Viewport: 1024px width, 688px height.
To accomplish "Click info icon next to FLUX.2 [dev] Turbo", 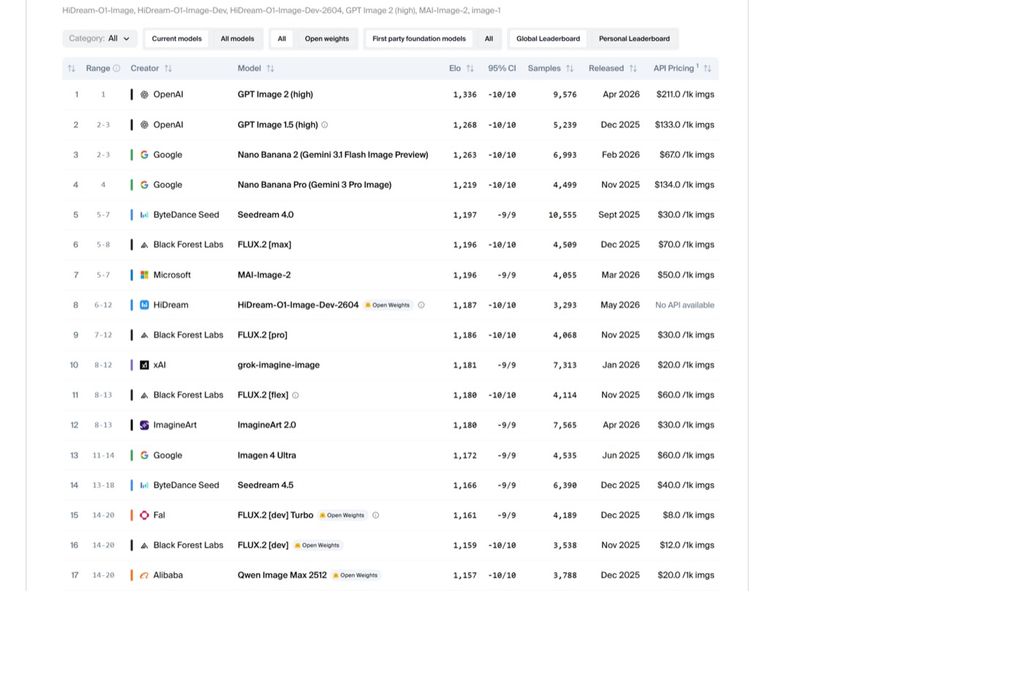I will (x=376, y=515).
